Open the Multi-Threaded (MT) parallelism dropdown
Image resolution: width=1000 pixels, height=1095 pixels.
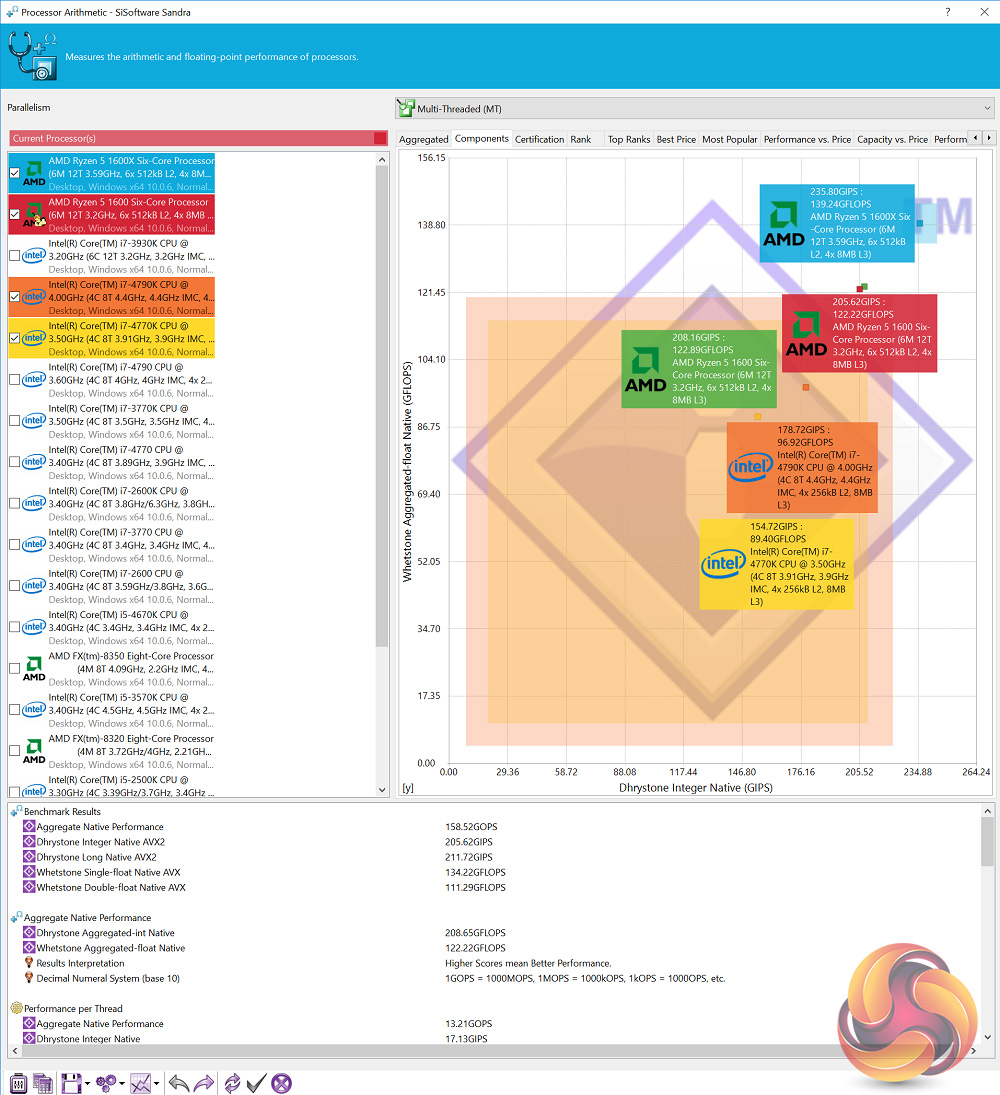pos(694,108)
